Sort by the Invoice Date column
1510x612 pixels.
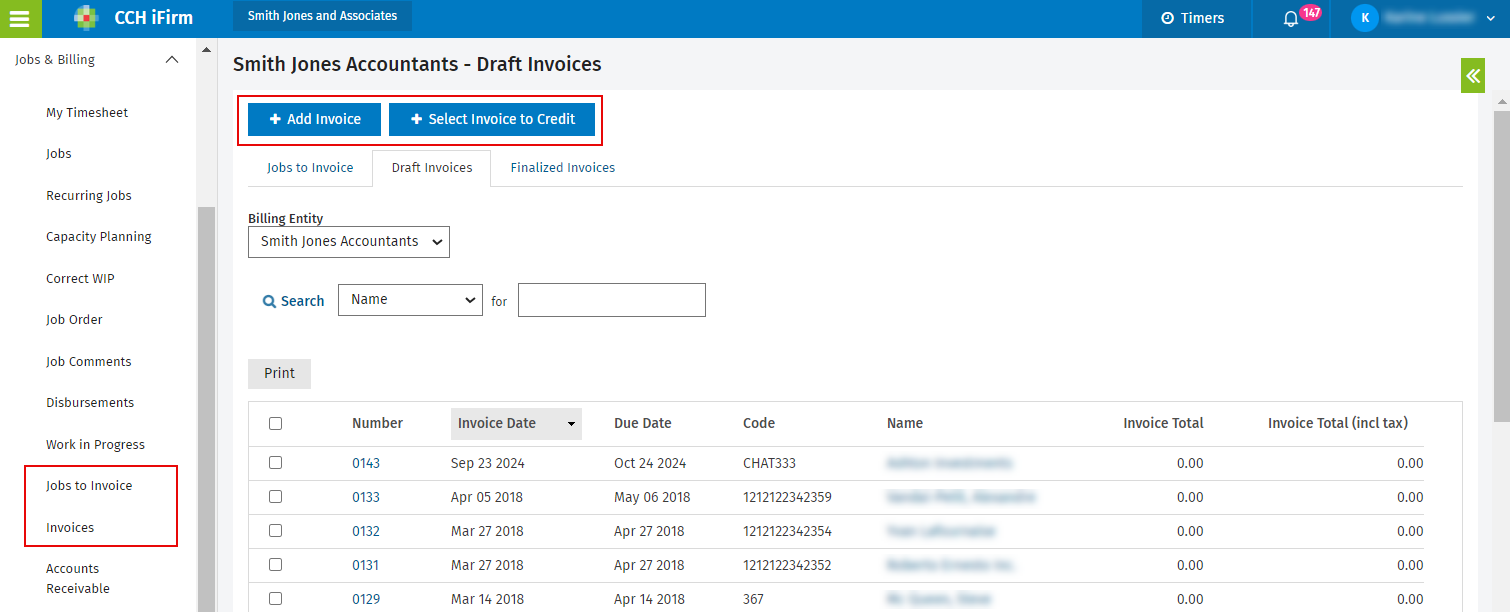click(x=516, y=424)
